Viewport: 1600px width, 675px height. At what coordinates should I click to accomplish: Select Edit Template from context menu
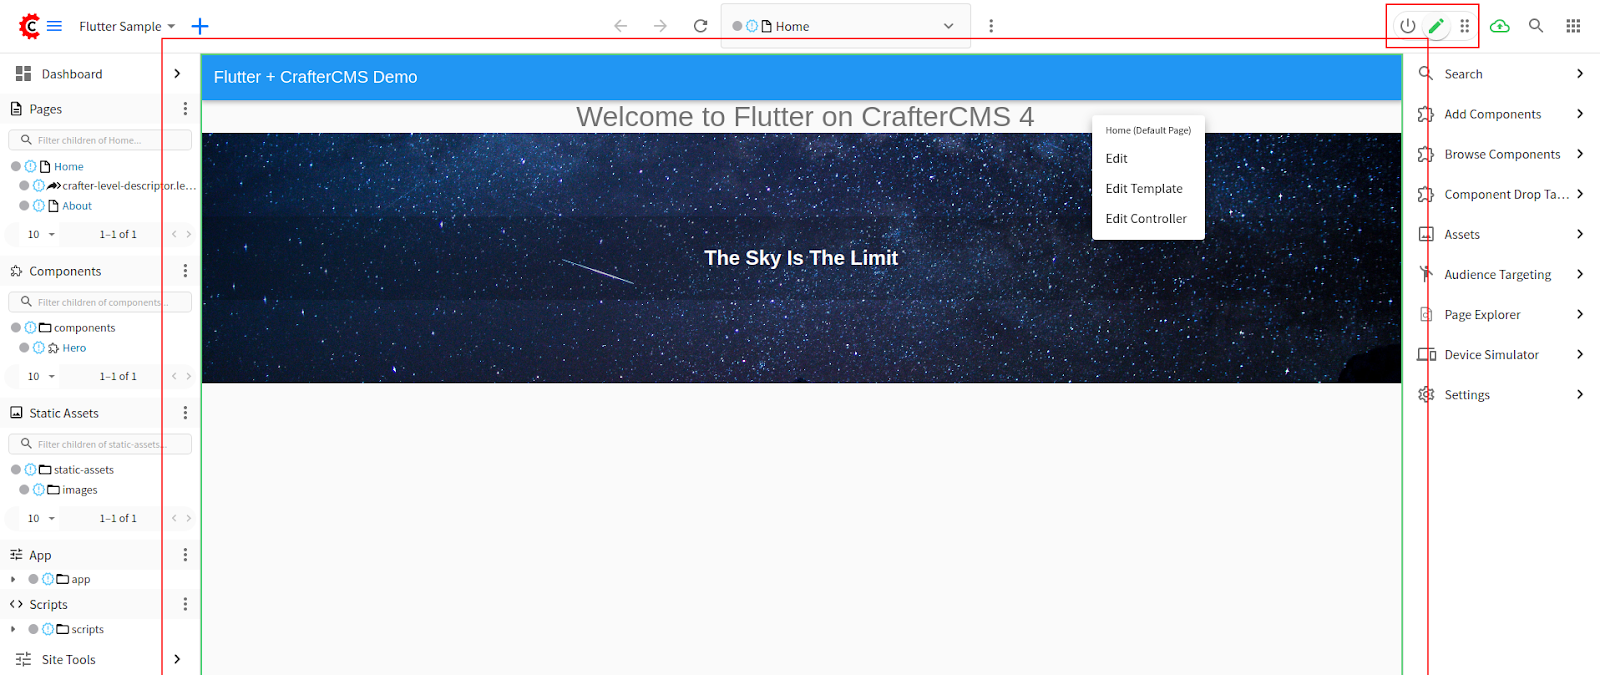1143,188
